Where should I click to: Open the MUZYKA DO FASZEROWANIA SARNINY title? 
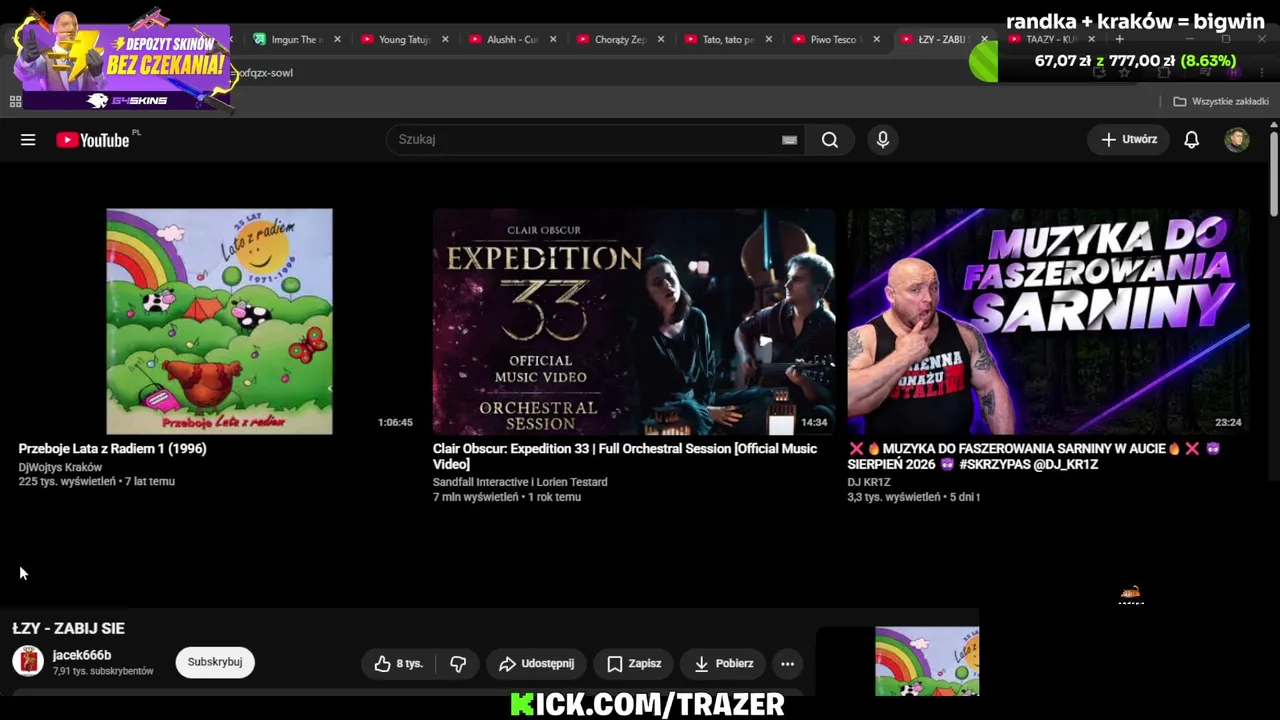click(x=1034, y=456)
